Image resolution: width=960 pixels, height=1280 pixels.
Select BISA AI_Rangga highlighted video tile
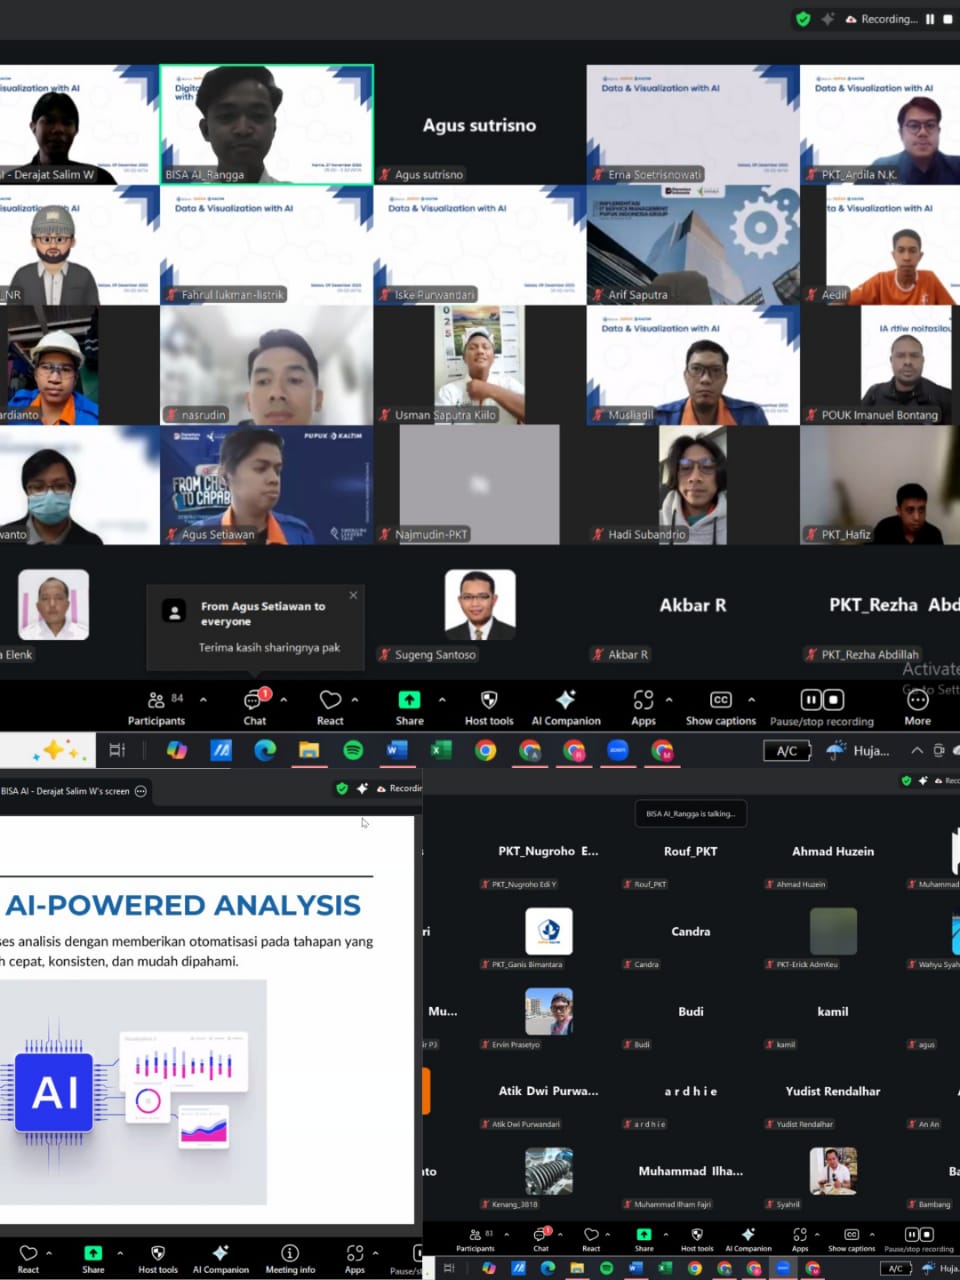pos(267,125)
